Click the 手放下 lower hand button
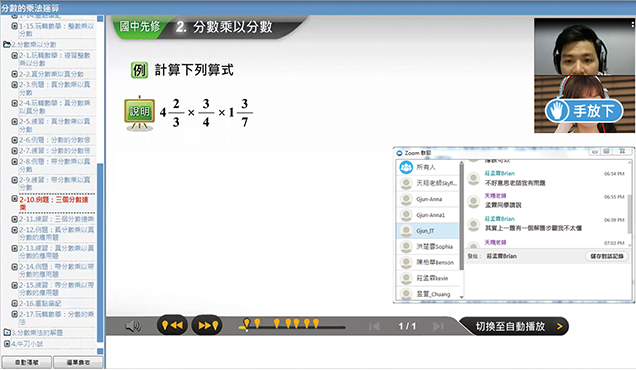 (x=584, y=111)
